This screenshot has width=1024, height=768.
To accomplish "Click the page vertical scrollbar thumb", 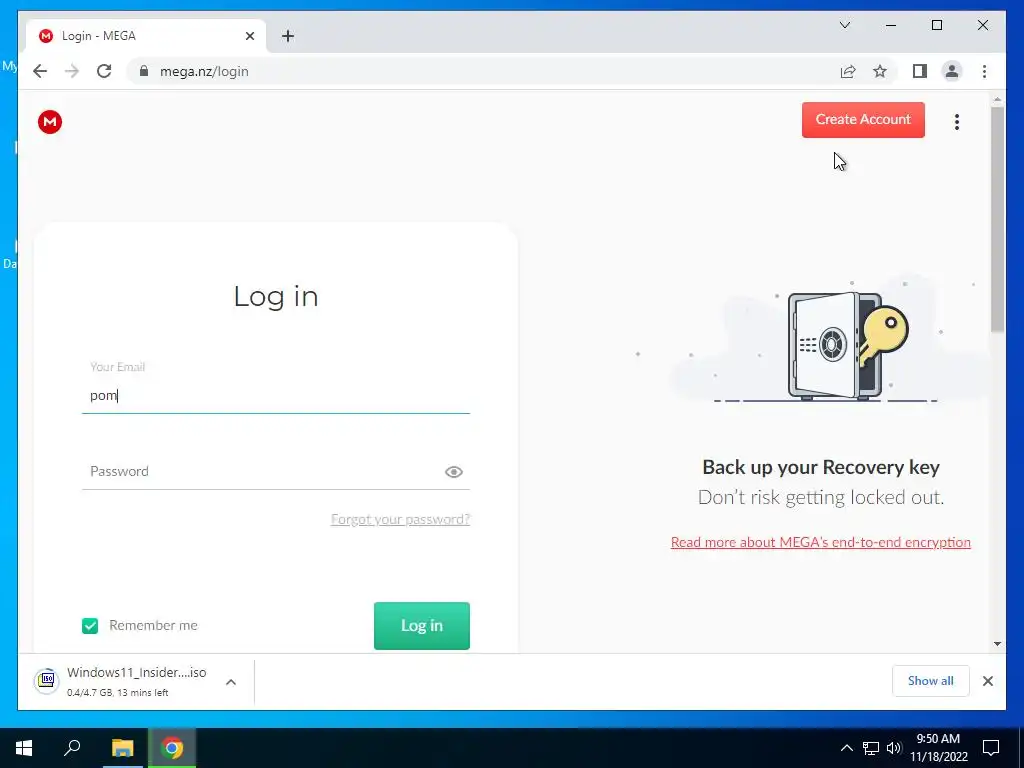I will point(997,219).
